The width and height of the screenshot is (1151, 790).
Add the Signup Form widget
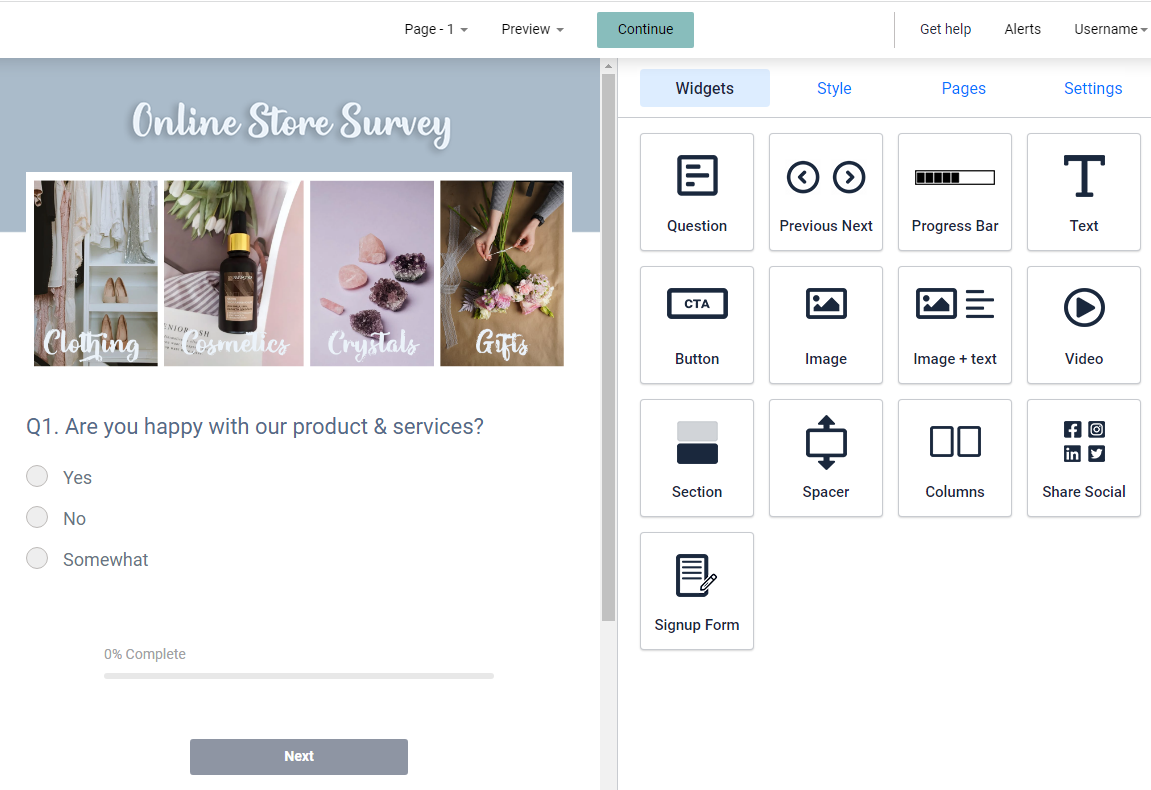click(697, 591)
